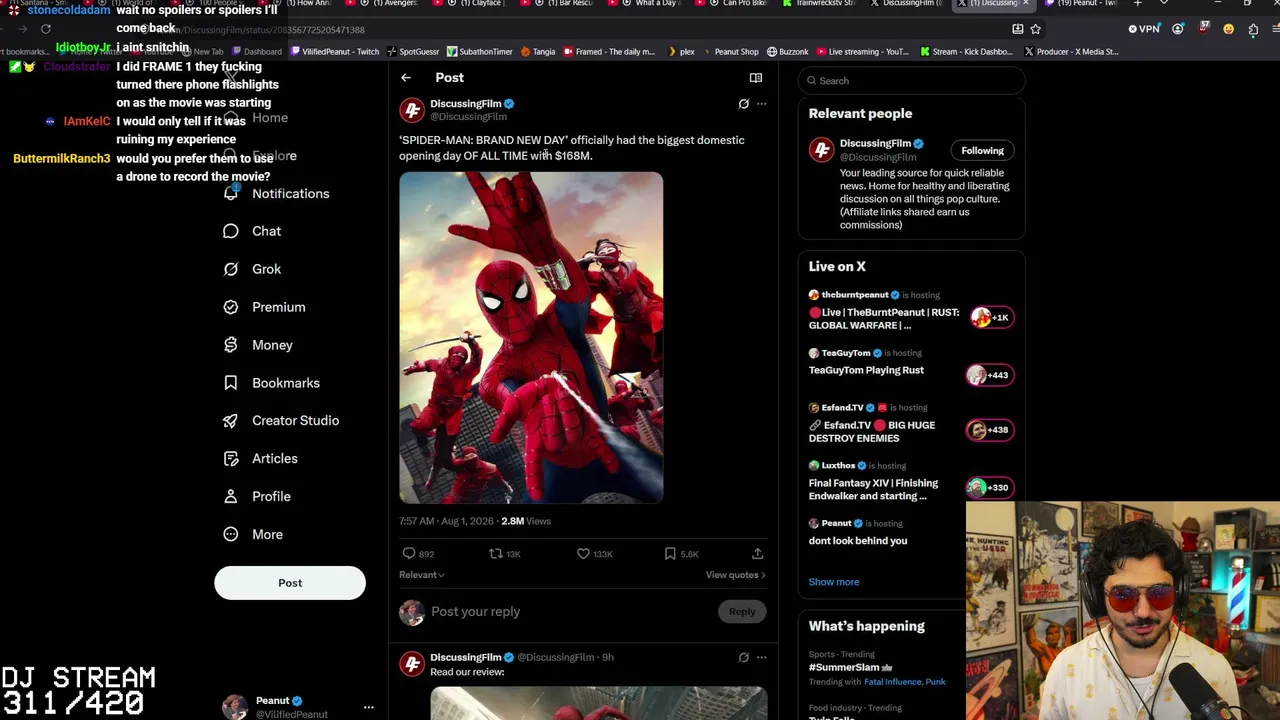Viewport: 1280px width, 720px height.
Task: Open the 2.8M Views count
Action: [526, 521]
